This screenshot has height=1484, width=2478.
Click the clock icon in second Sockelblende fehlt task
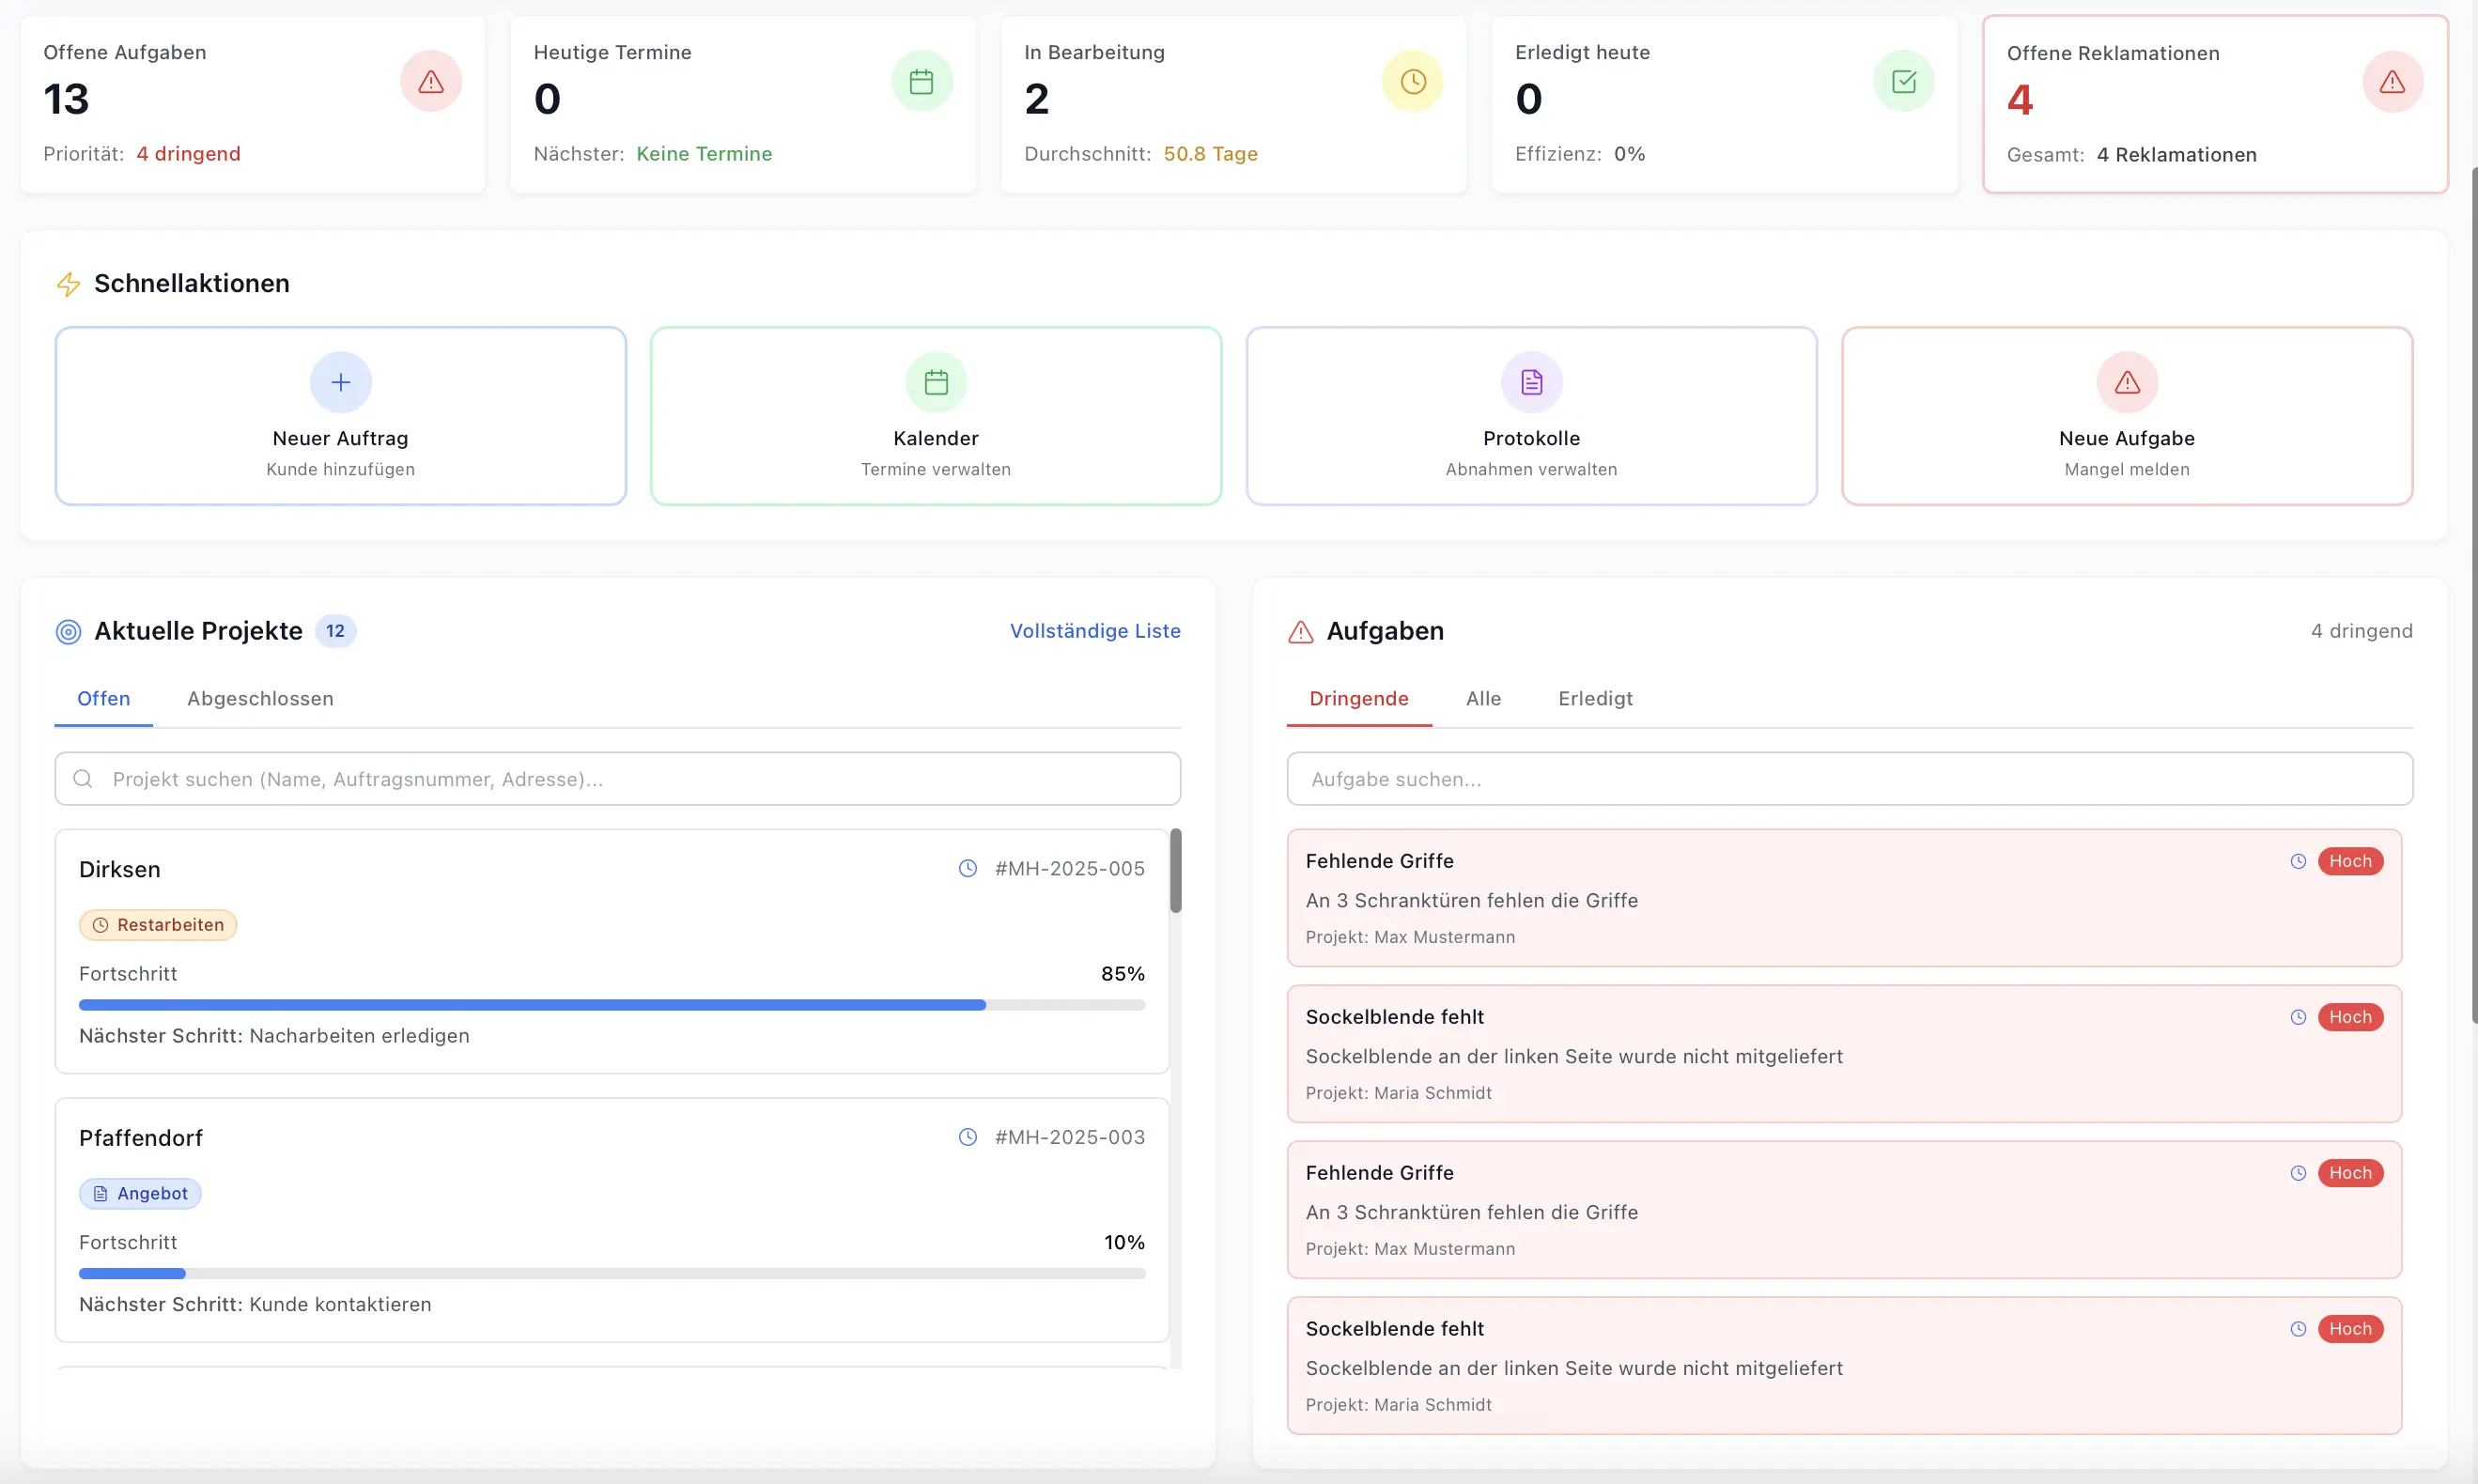pyautogui.click(x=2298, y=1329)
